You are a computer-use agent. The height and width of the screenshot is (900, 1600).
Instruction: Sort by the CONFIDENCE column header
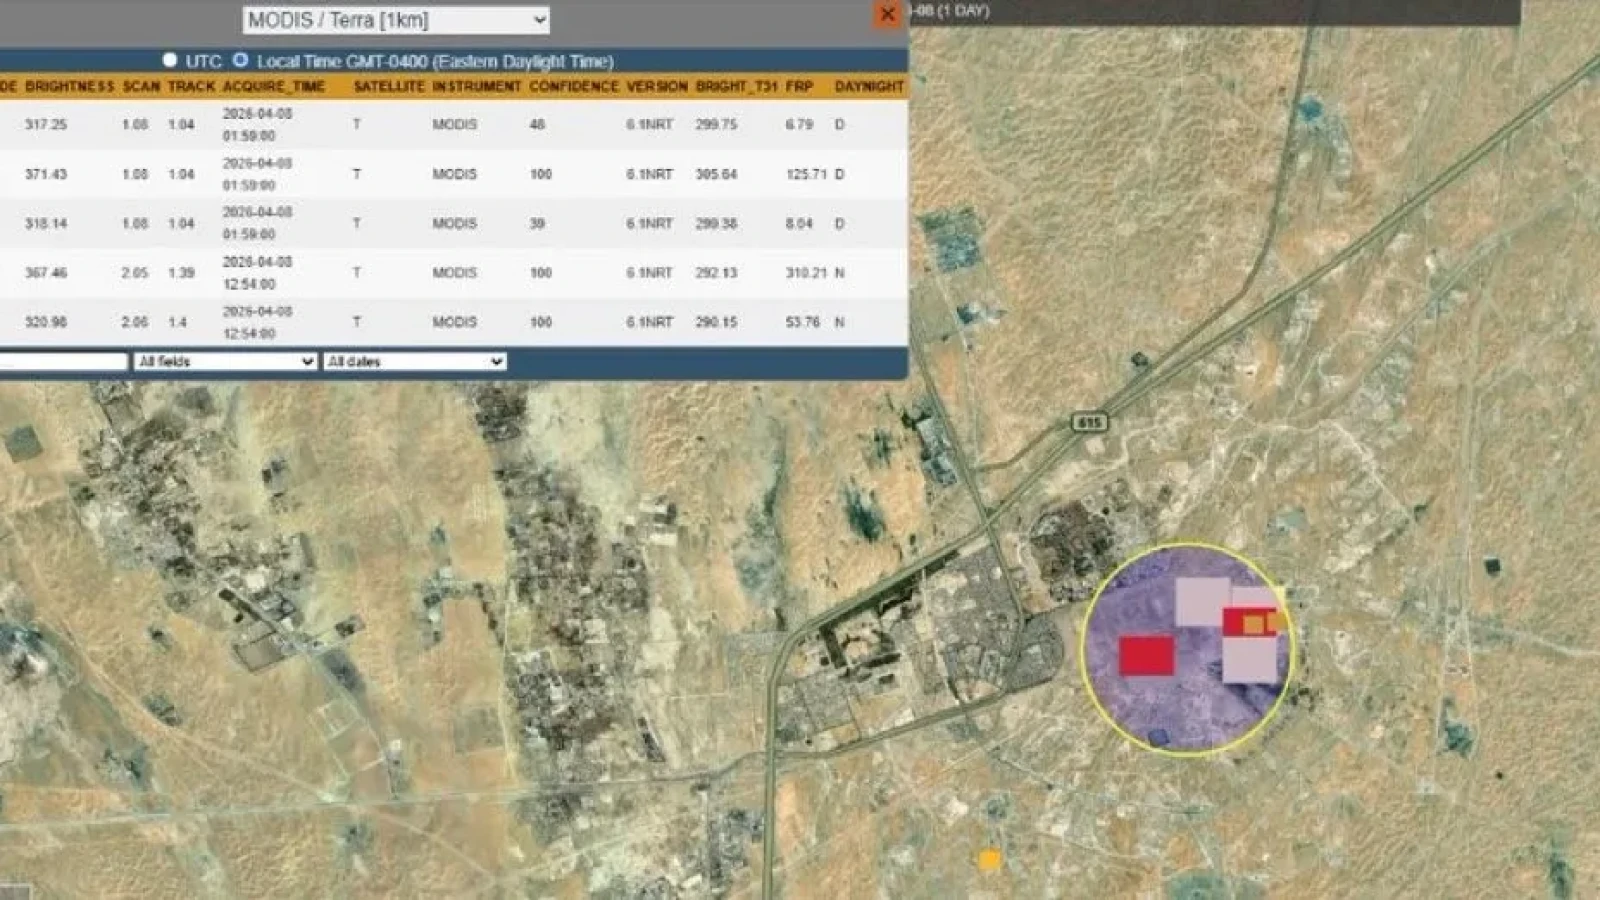573,87
